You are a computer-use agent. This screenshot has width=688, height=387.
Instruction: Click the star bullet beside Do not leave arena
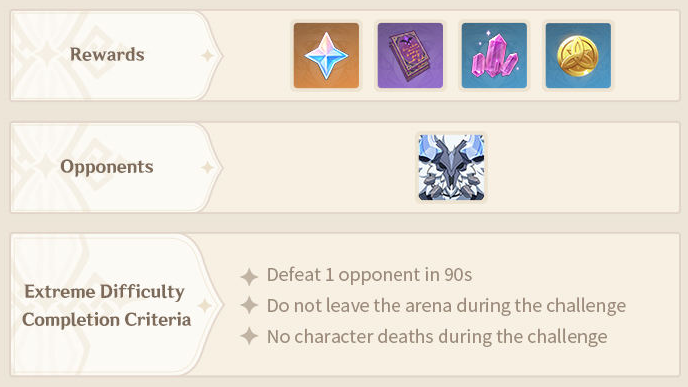(249, 305)
